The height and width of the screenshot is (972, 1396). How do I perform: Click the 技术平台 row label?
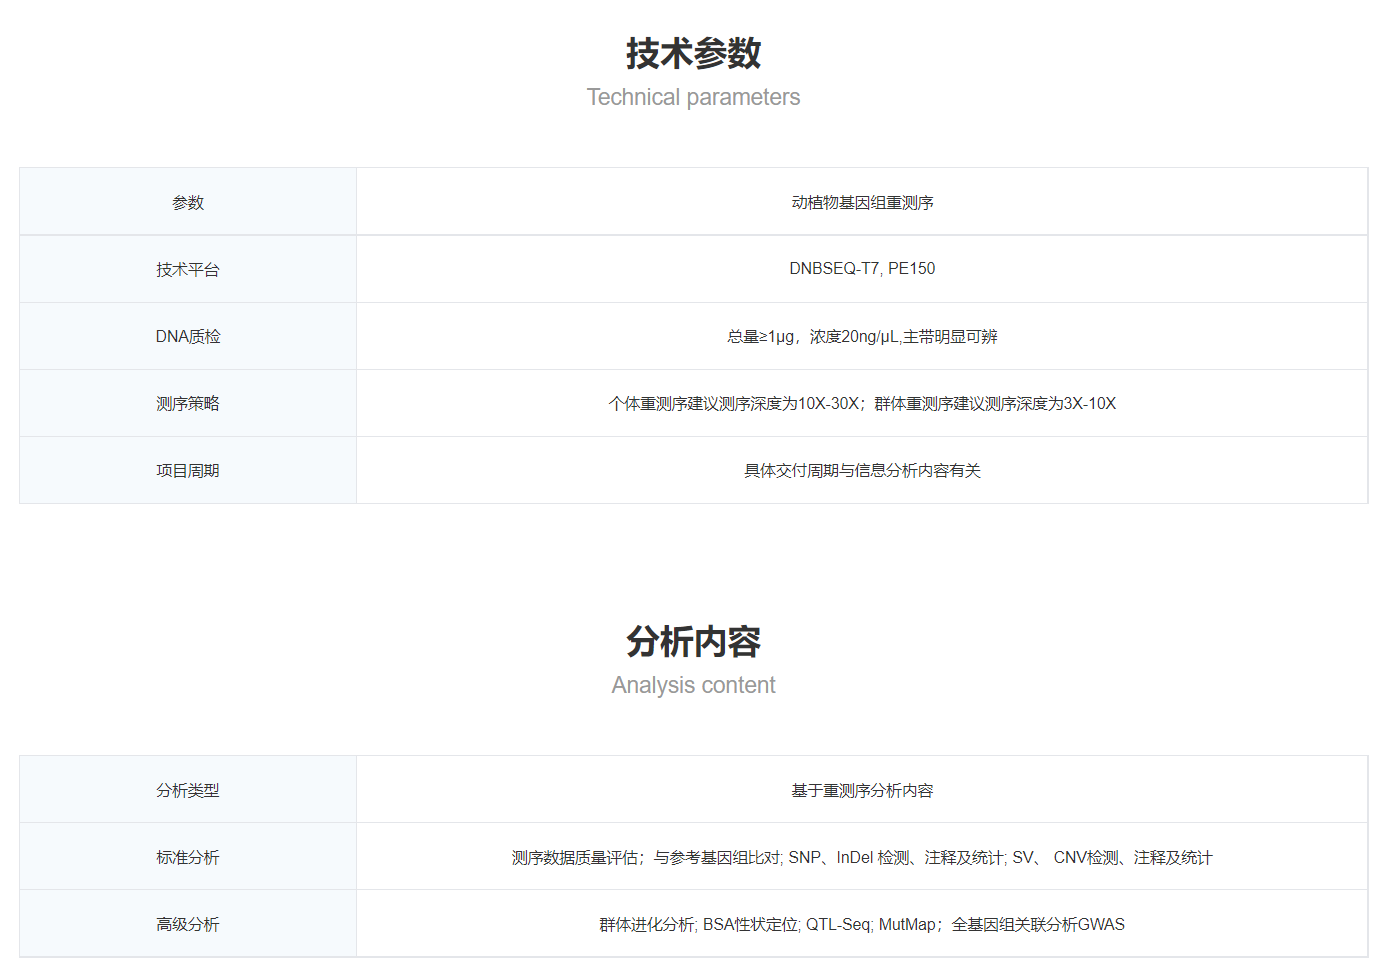pyautogui.click(x=188, y=270)
